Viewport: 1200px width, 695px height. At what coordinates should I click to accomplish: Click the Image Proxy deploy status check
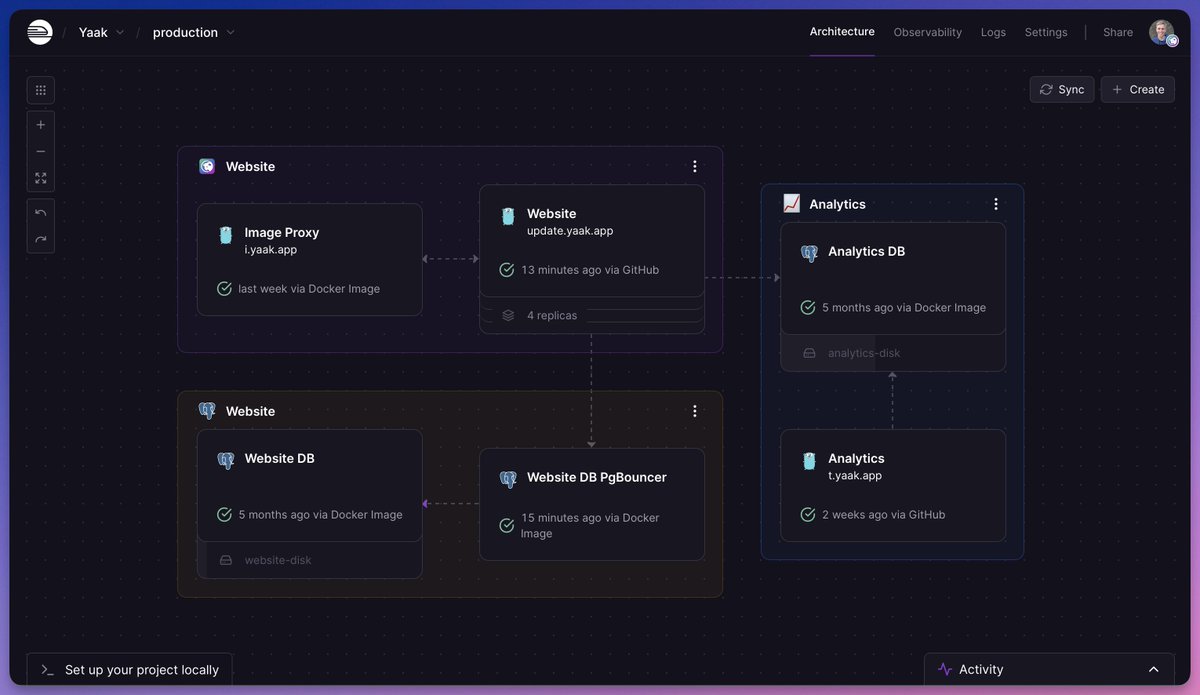pos(225,289)
